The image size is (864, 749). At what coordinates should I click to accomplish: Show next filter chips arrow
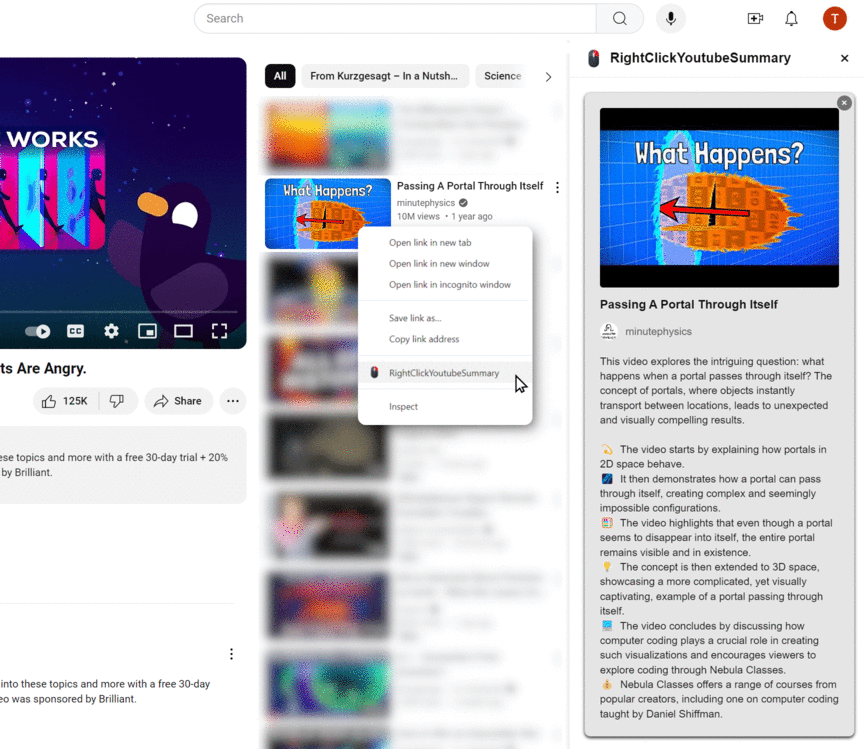(548, 77)
